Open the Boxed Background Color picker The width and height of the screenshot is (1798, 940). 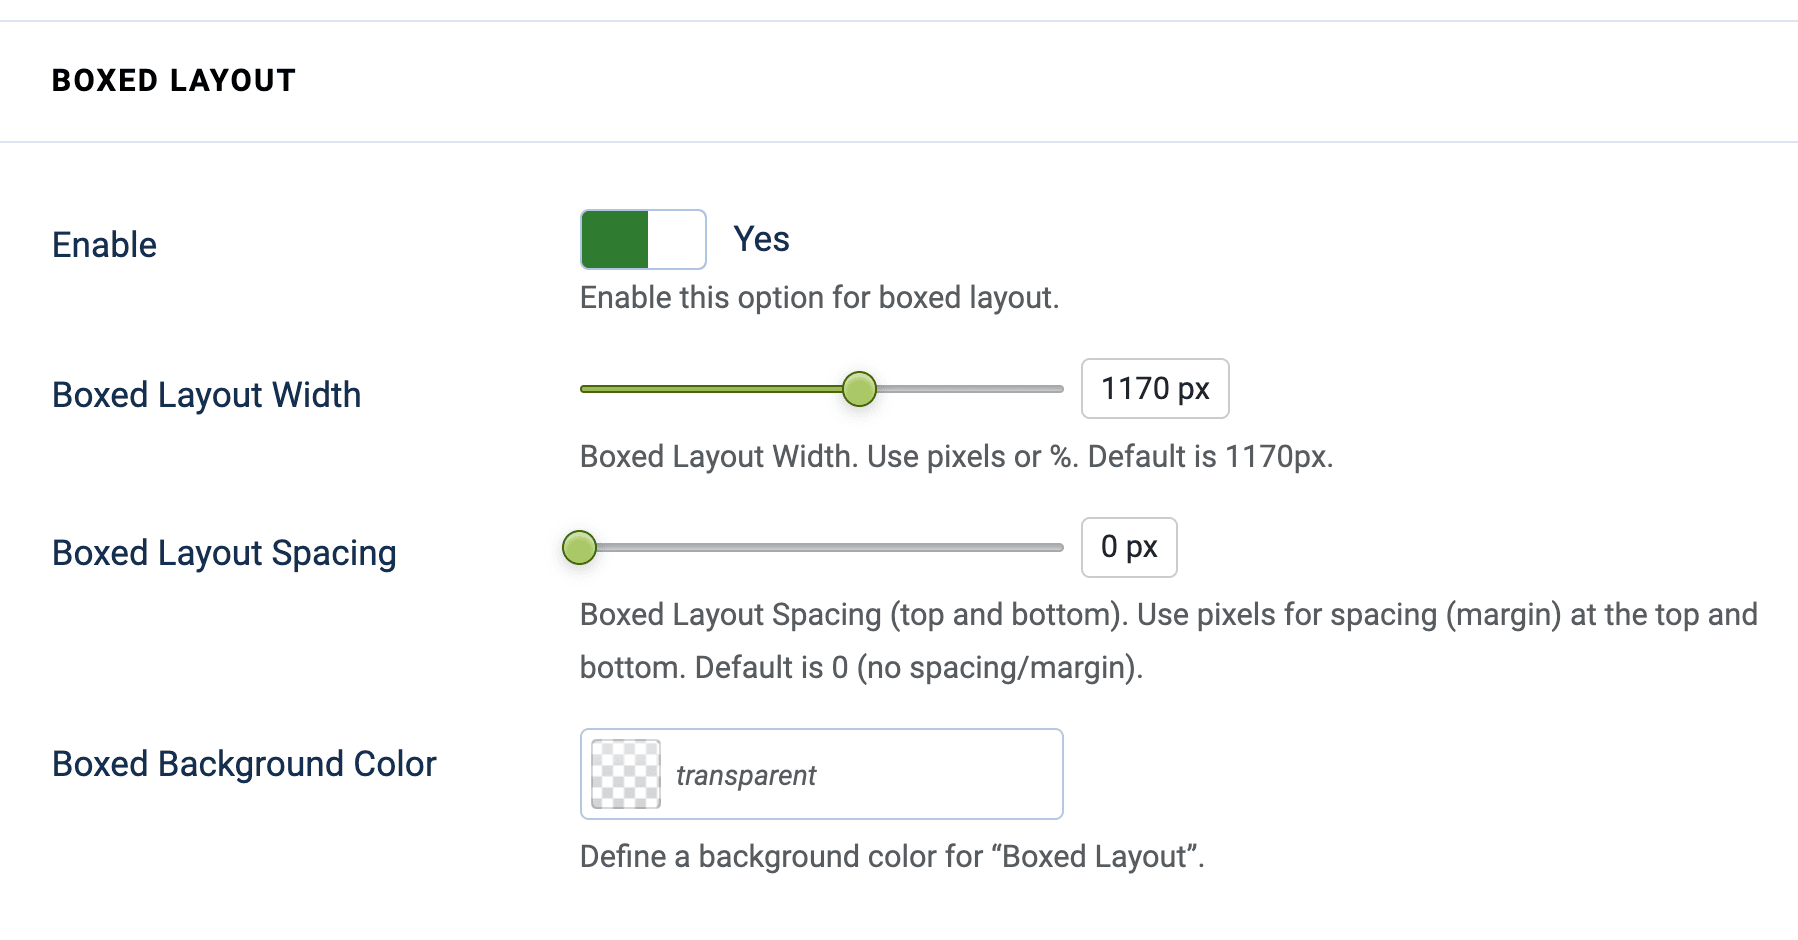[x=820, y=774]
